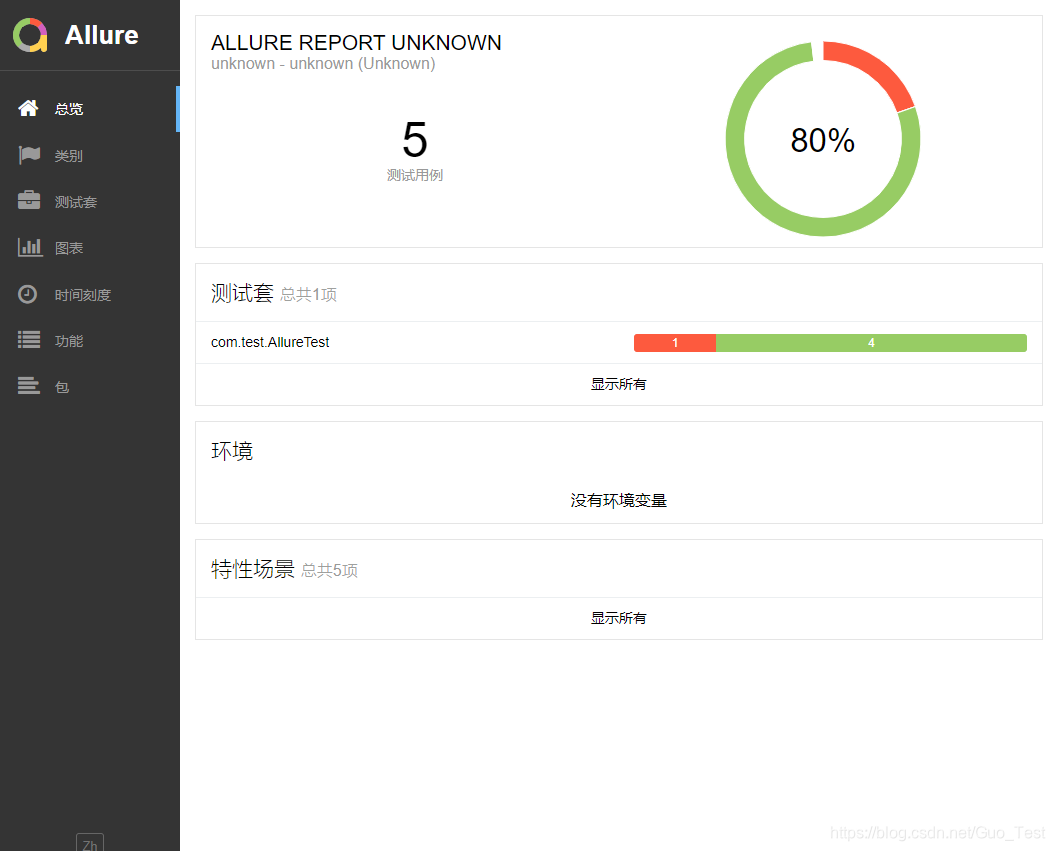Image resolution: width=1055 pixels, height=851 pixels.
Task: Click the list icon for 功能
Action: point(29,340)
